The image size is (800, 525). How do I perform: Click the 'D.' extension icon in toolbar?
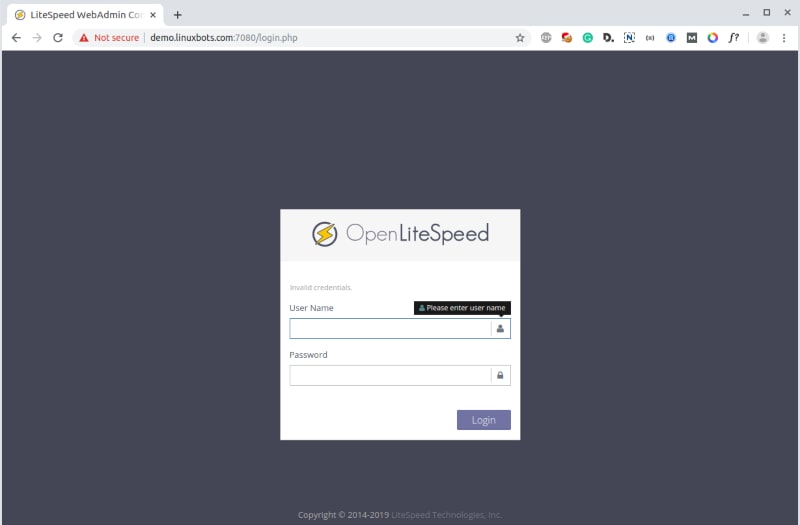(608, 37)
